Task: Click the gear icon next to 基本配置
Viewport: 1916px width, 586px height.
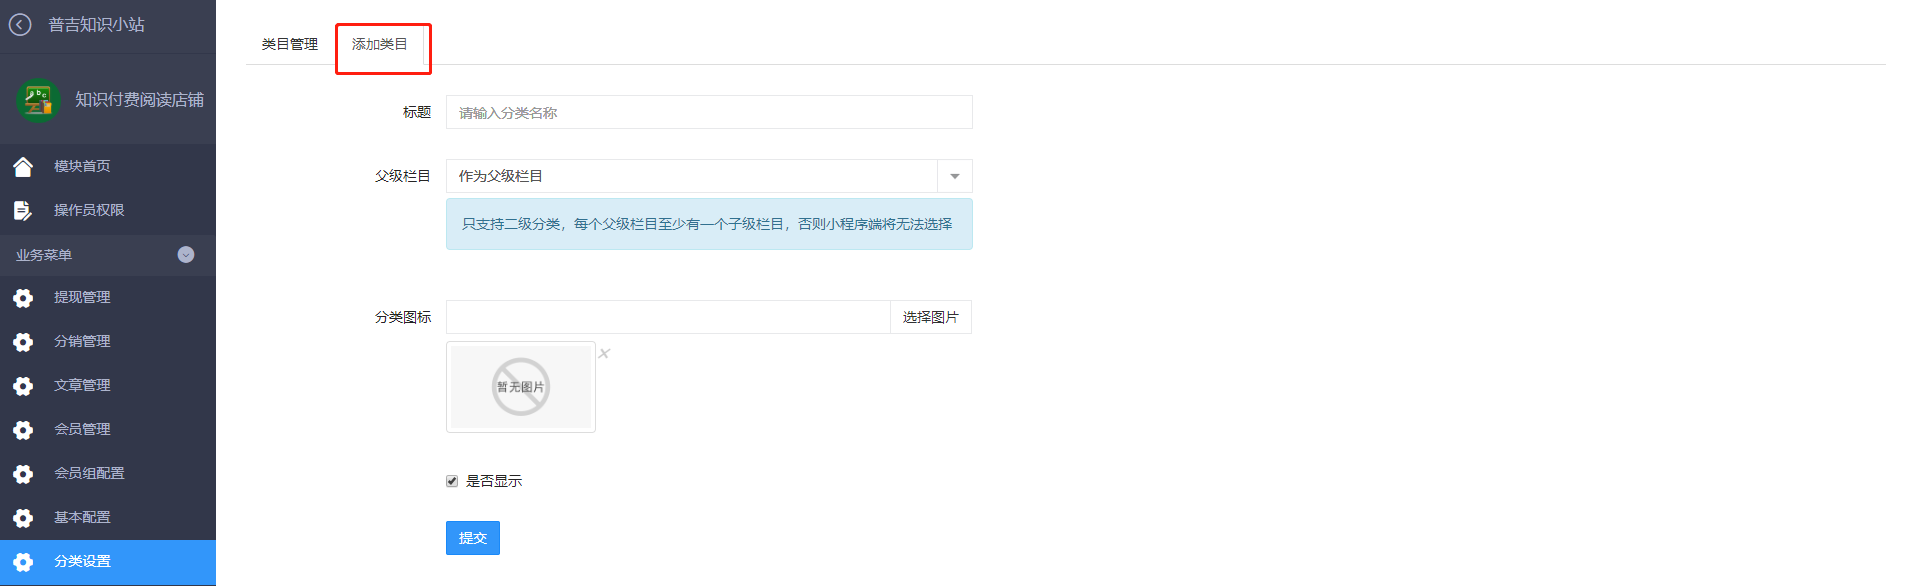Action: [23, 518]
